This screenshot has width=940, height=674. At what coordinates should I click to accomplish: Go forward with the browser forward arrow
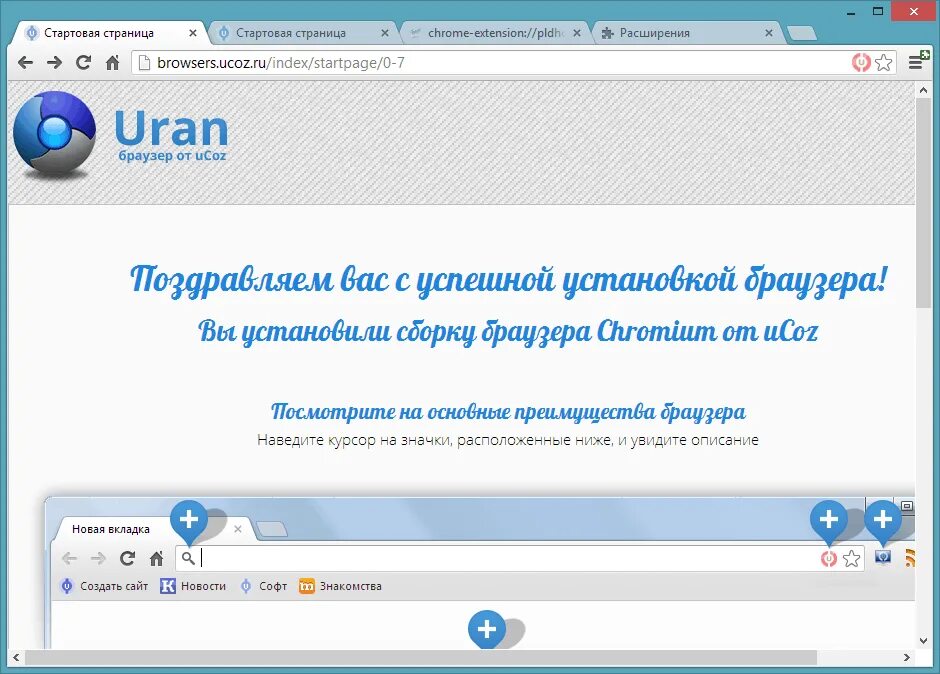pos(55,62)
